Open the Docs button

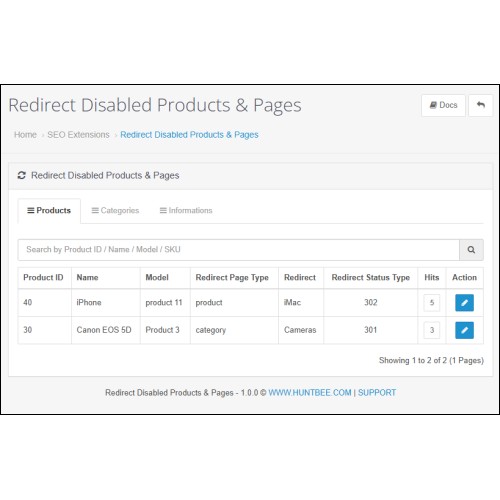click(x=443, y=105)
